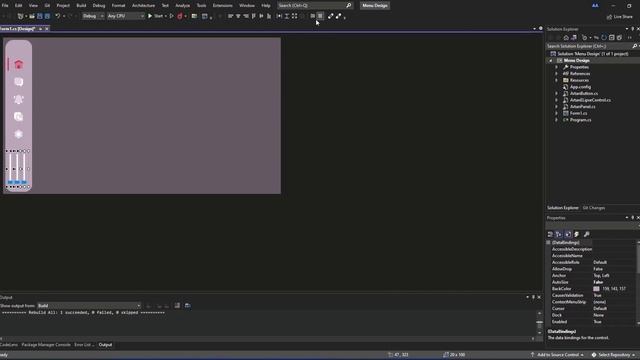Screen dimensions: 640x360
Task: Click the settings gear icon in the form's sidebar
Action: click(x=18, y=134)
